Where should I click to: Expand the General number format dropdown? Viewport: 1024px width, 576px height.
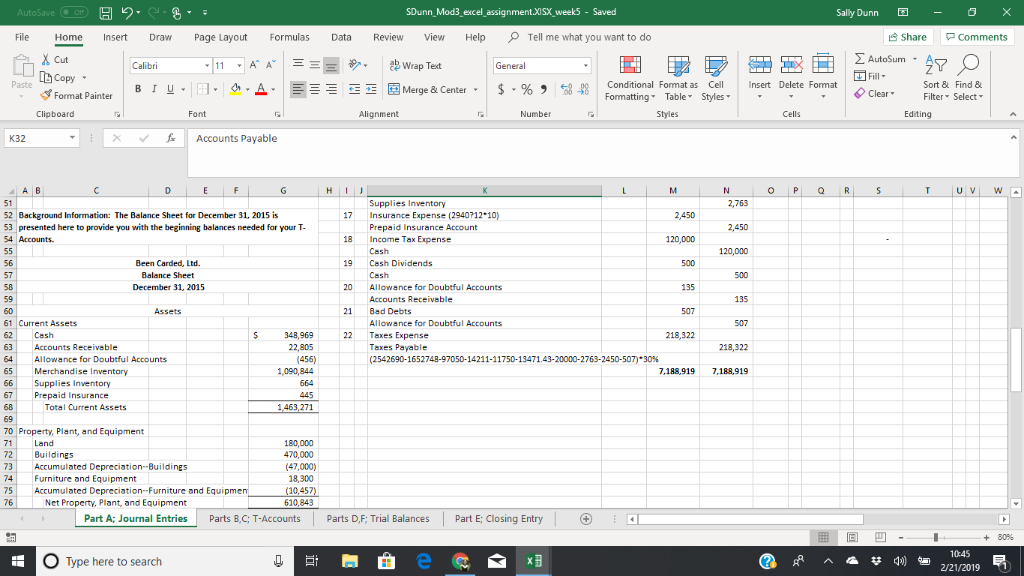[585, 66]
